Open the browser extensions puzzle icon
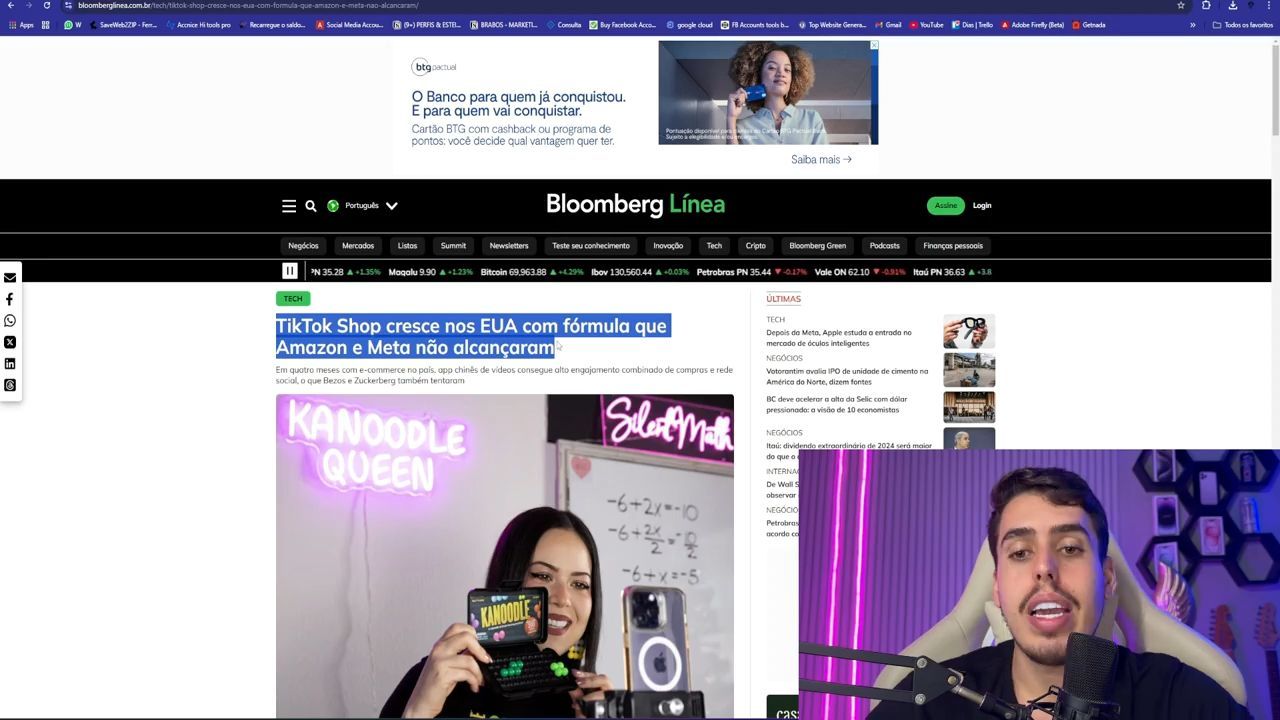Viewport: 1280px width, 720px height. tap(1206, 5)
